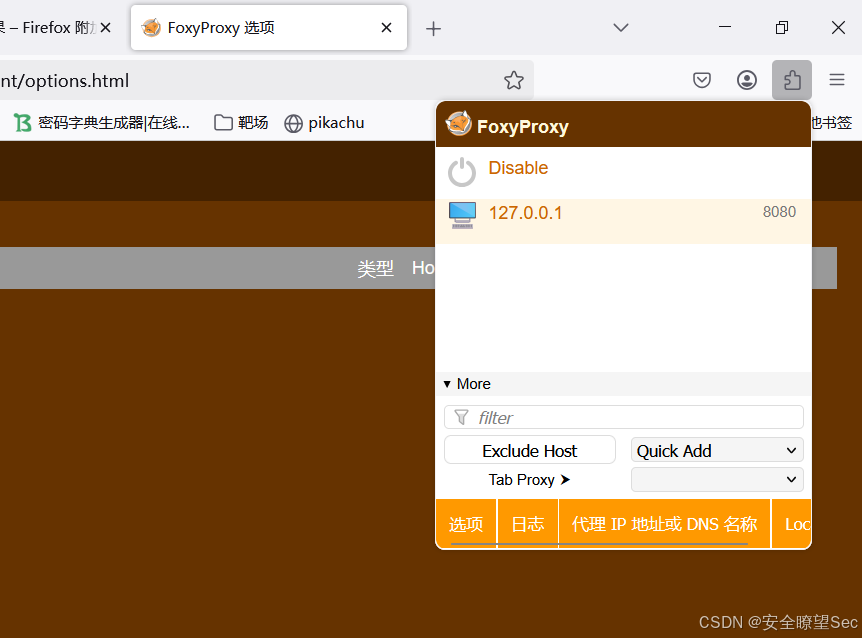Open the Firefox hamburger application menu
862x638 pixels.
click(837, 80)
